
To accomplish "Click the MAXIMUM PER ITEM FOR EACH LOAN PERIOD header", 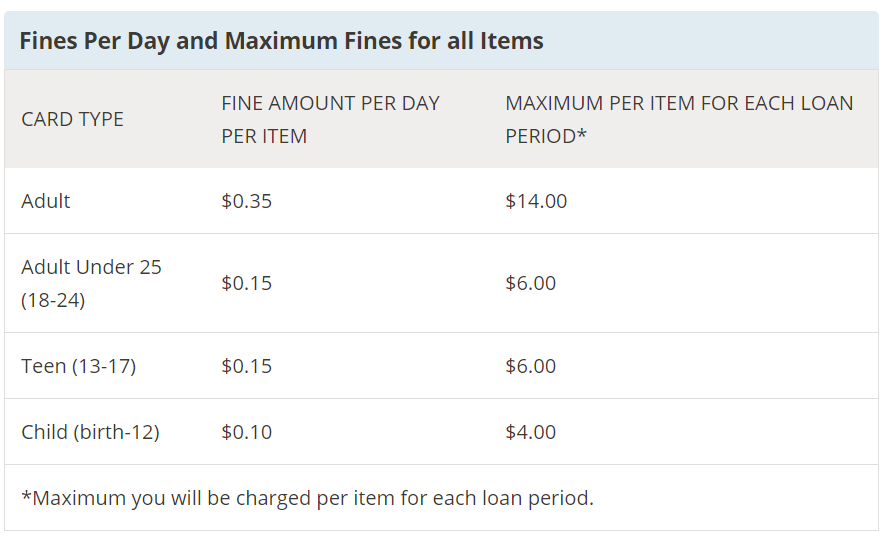I will (x=679, y=119).
